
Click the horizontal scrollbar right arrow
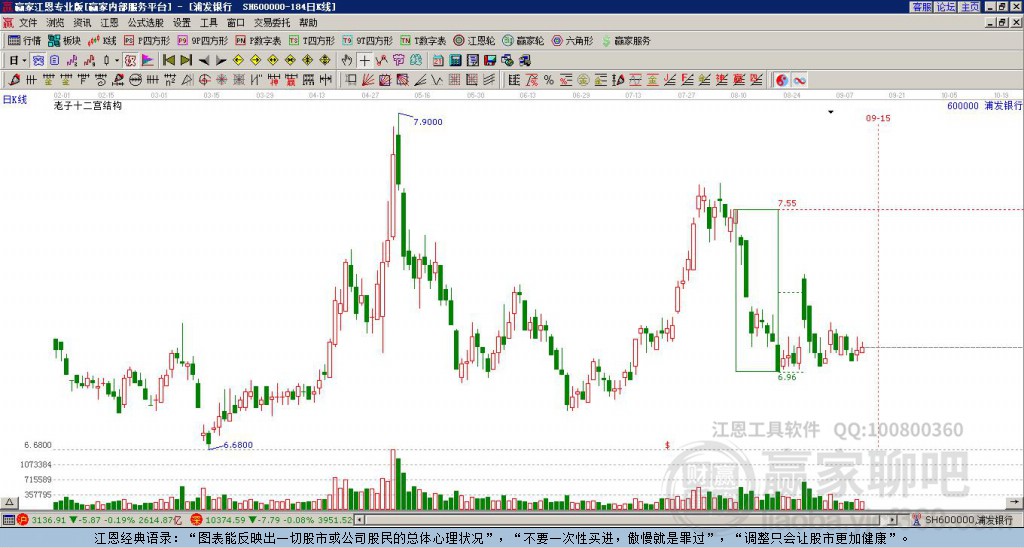(892, 520)
